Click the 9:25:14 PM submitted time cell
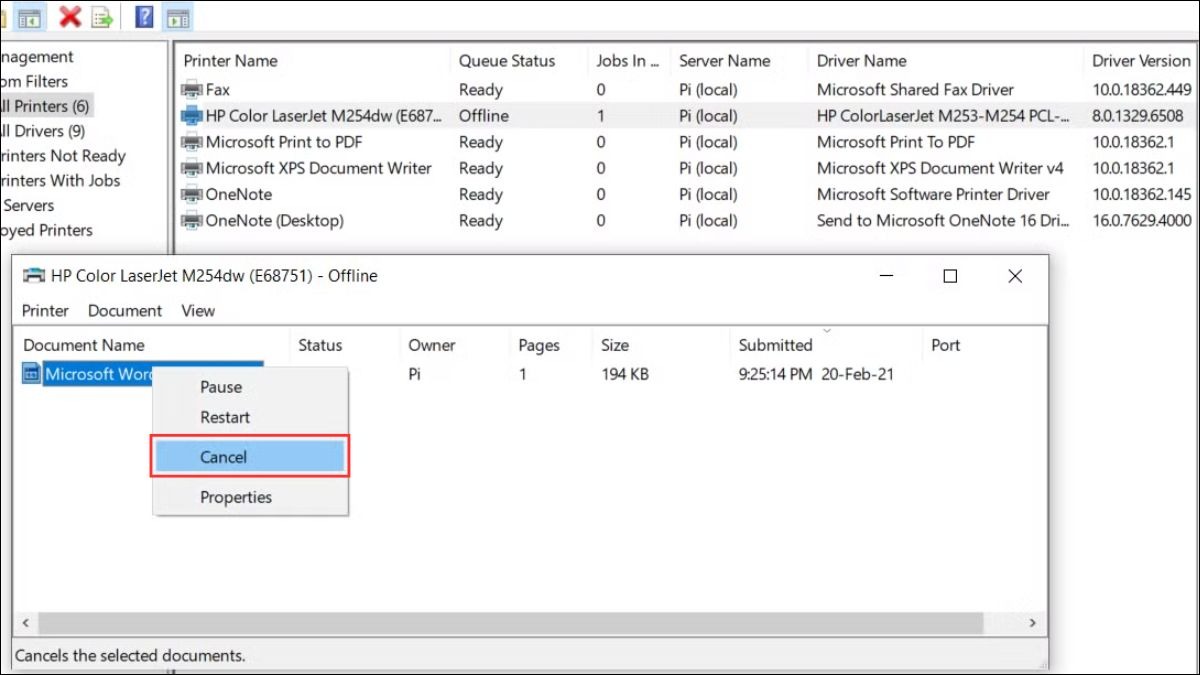Image resolution: width=1200 pixels, height=675 pixels. coord(776,375)
